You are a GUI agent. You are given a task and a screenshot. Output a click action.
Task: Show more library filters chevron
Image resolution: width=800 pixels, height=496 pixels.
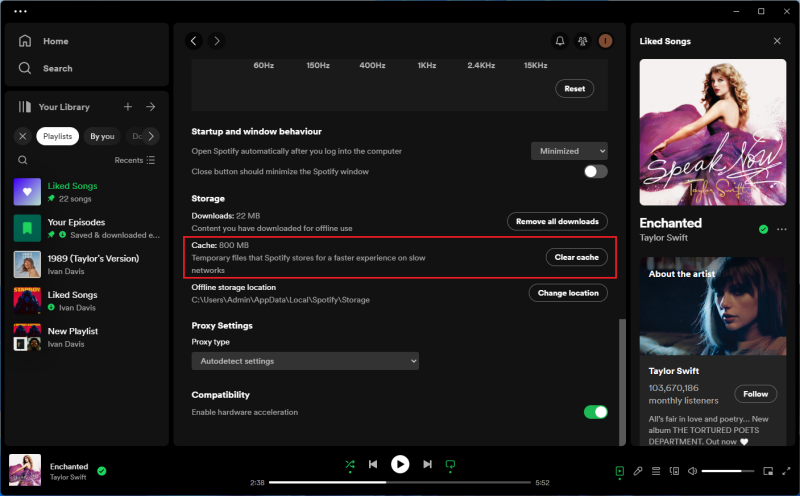click(151, 136)
